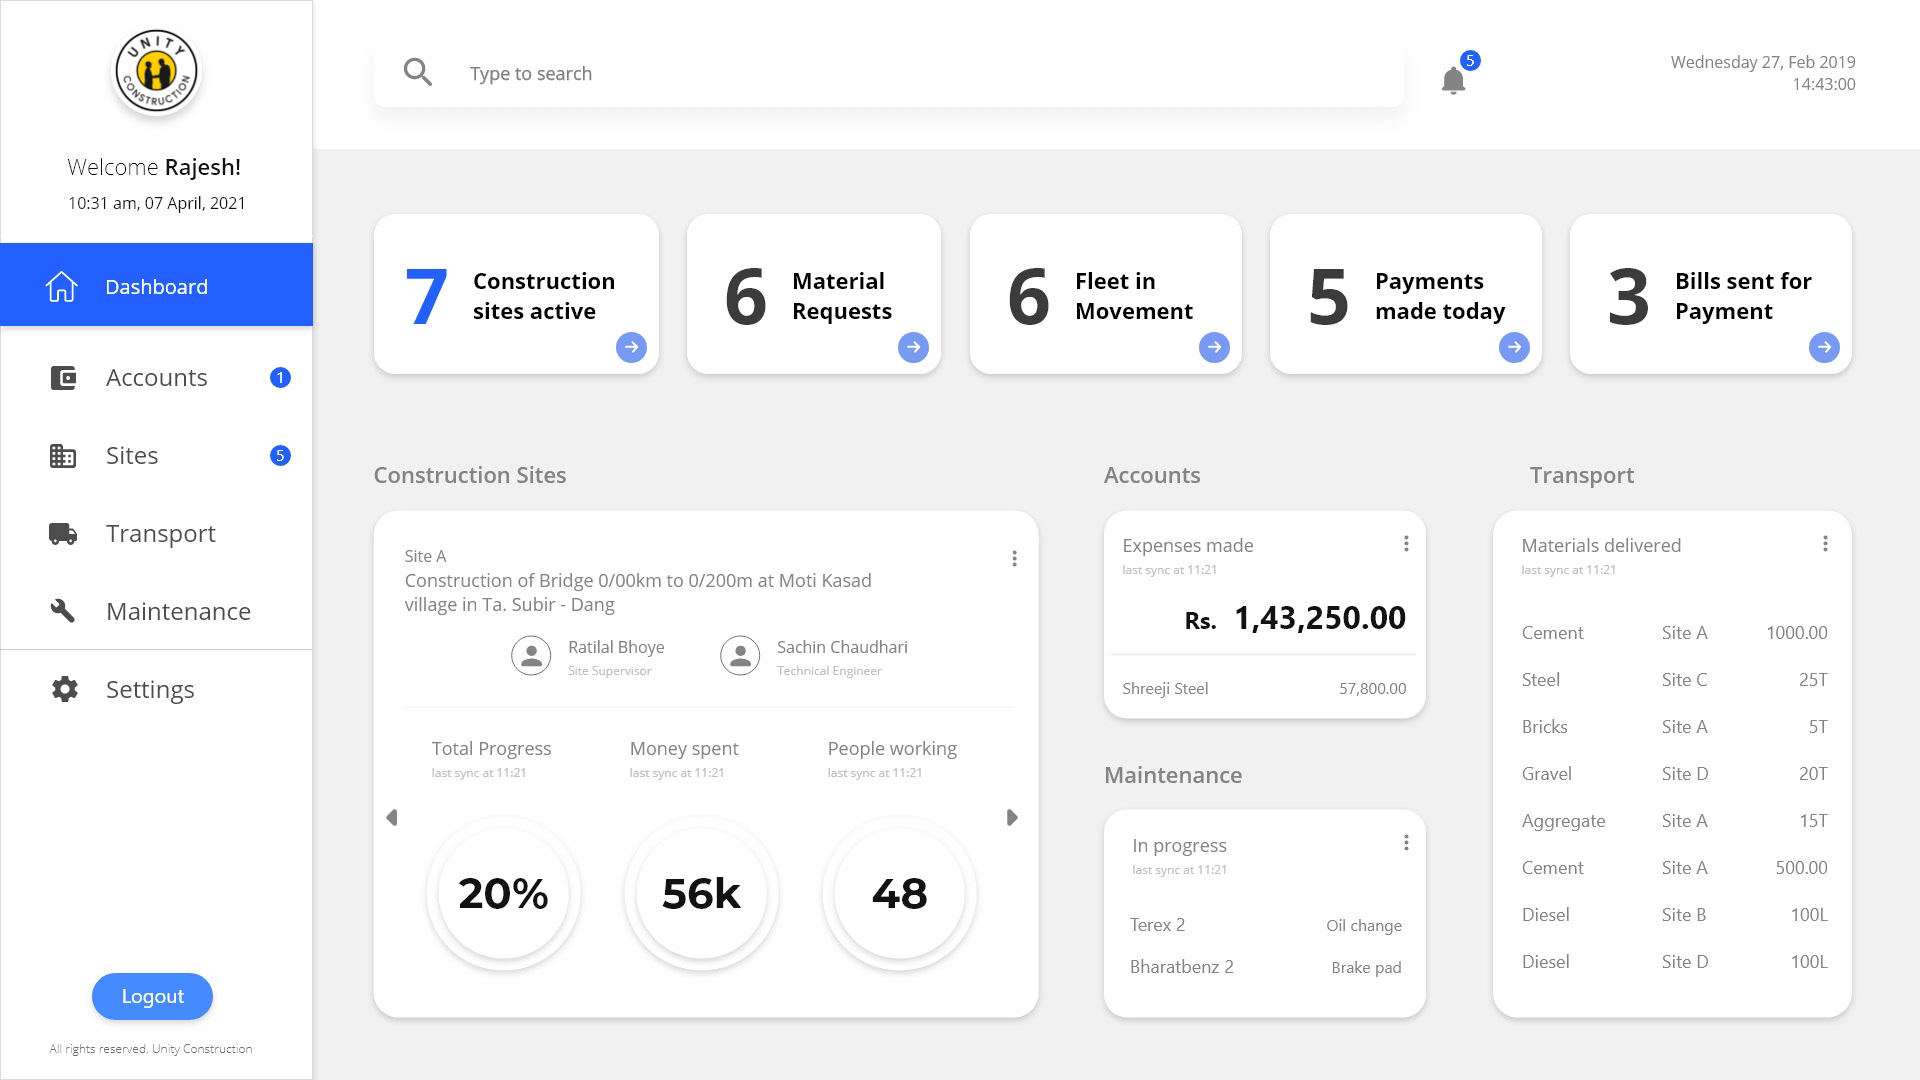
Task: Click the Unity Construction logo
Action: [156, 72]
